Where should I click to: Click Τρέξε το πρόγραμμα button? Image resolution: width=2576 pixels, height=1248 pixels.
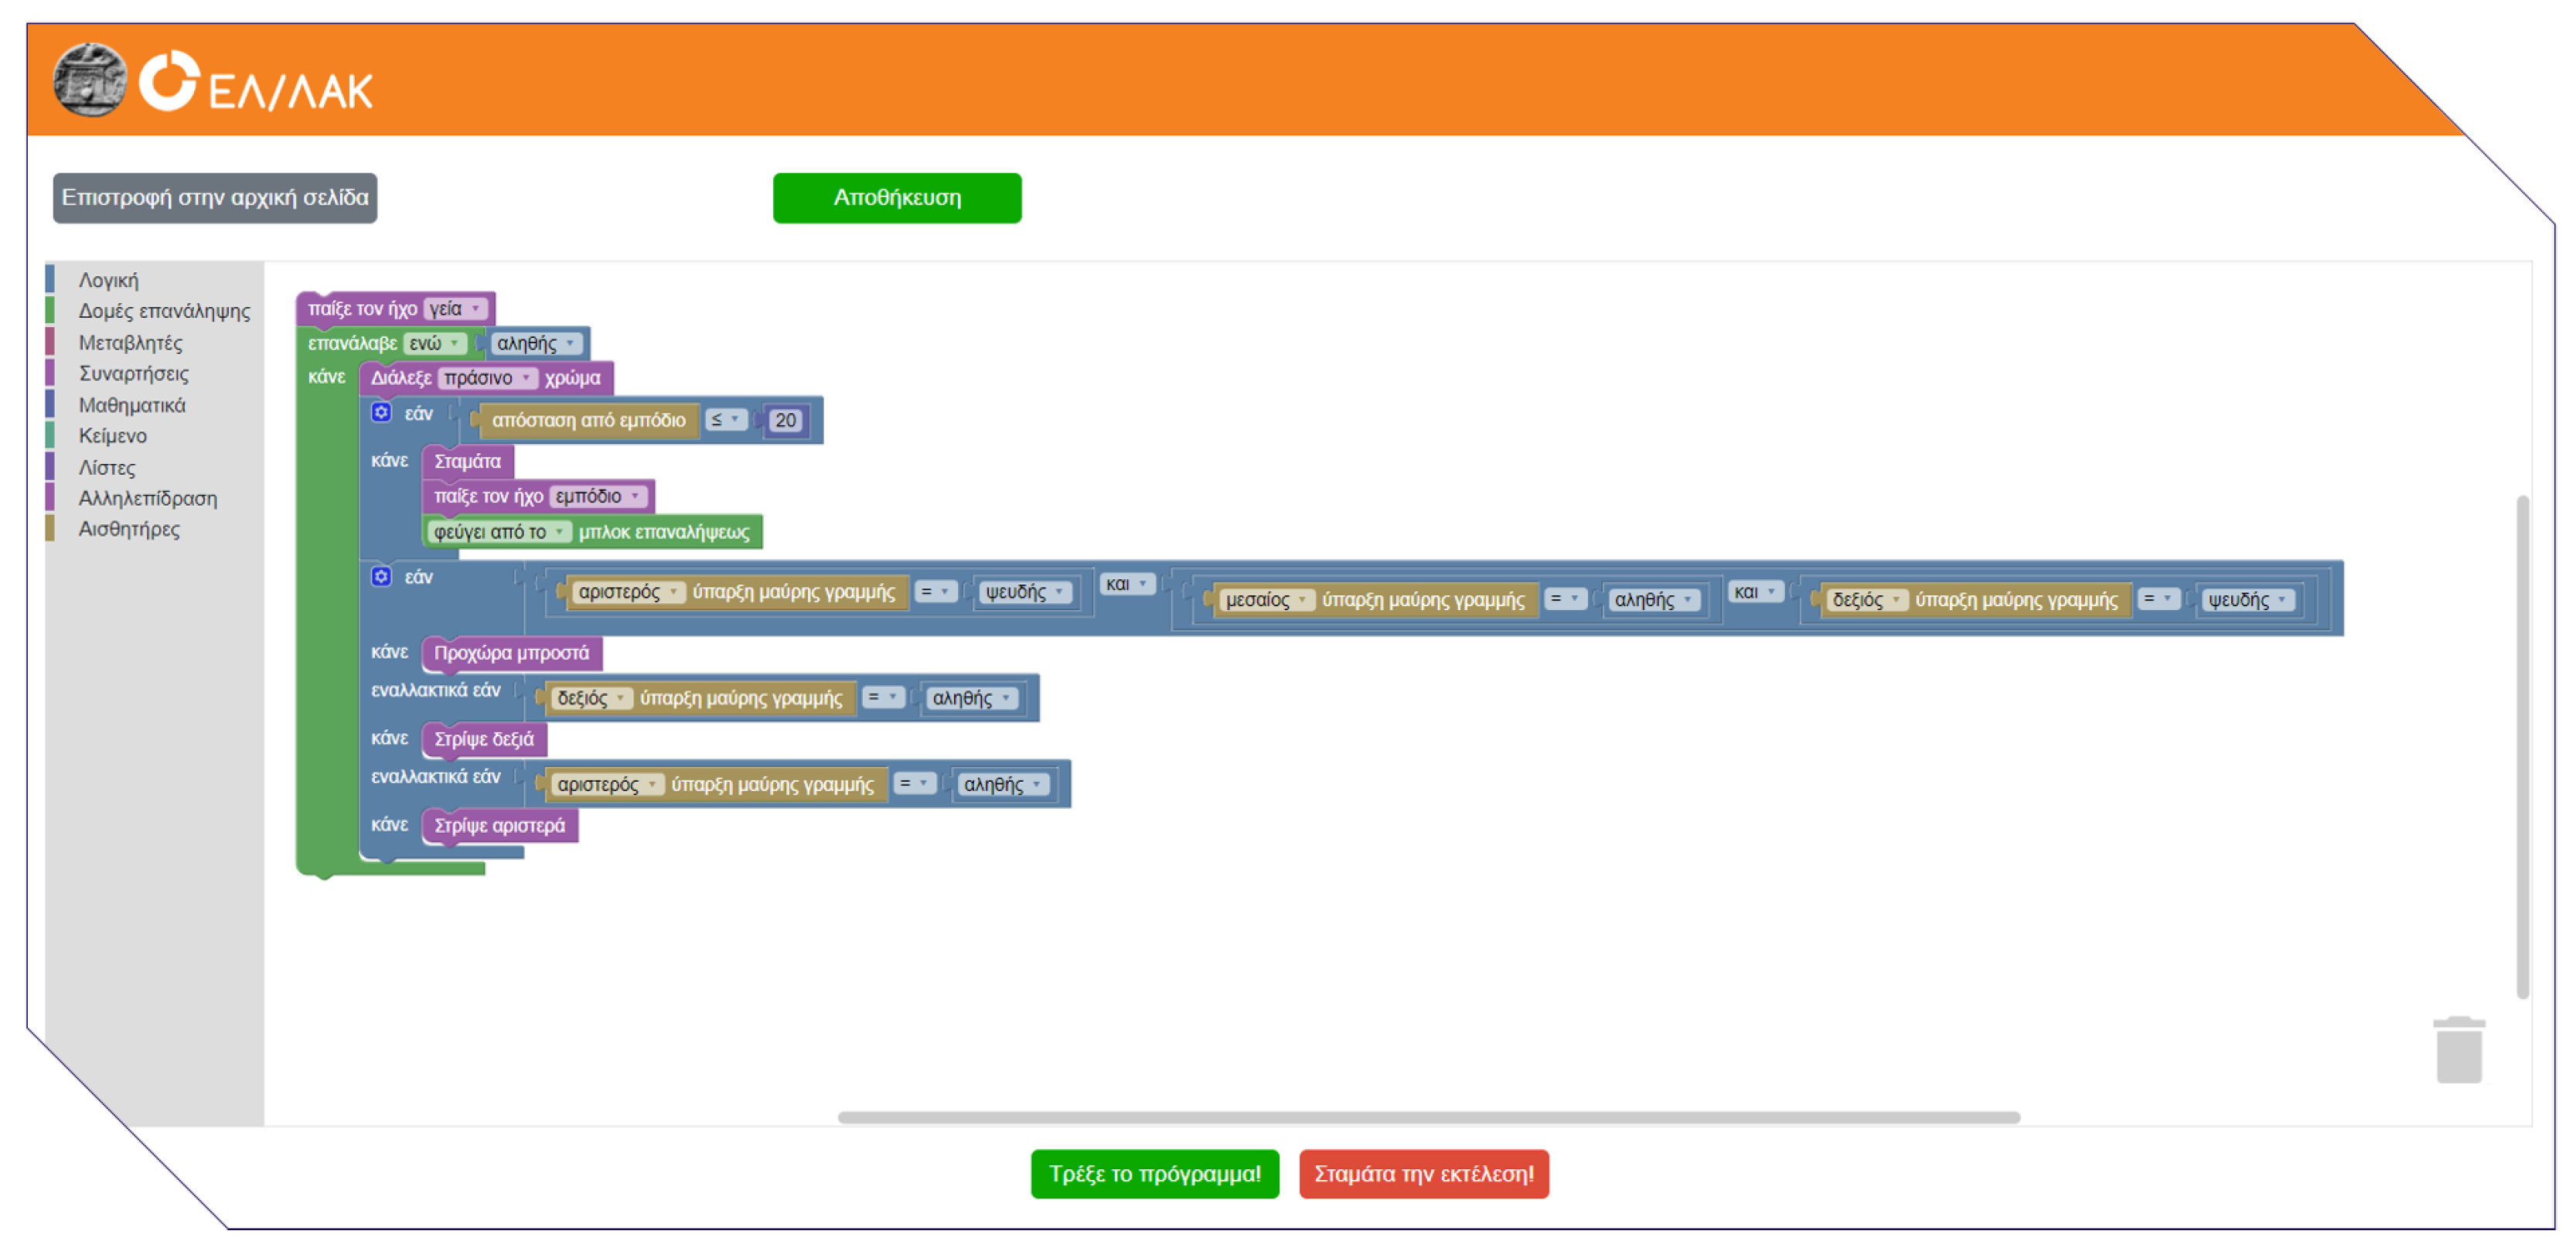pyautogui.click(x=1154, y=1174)
